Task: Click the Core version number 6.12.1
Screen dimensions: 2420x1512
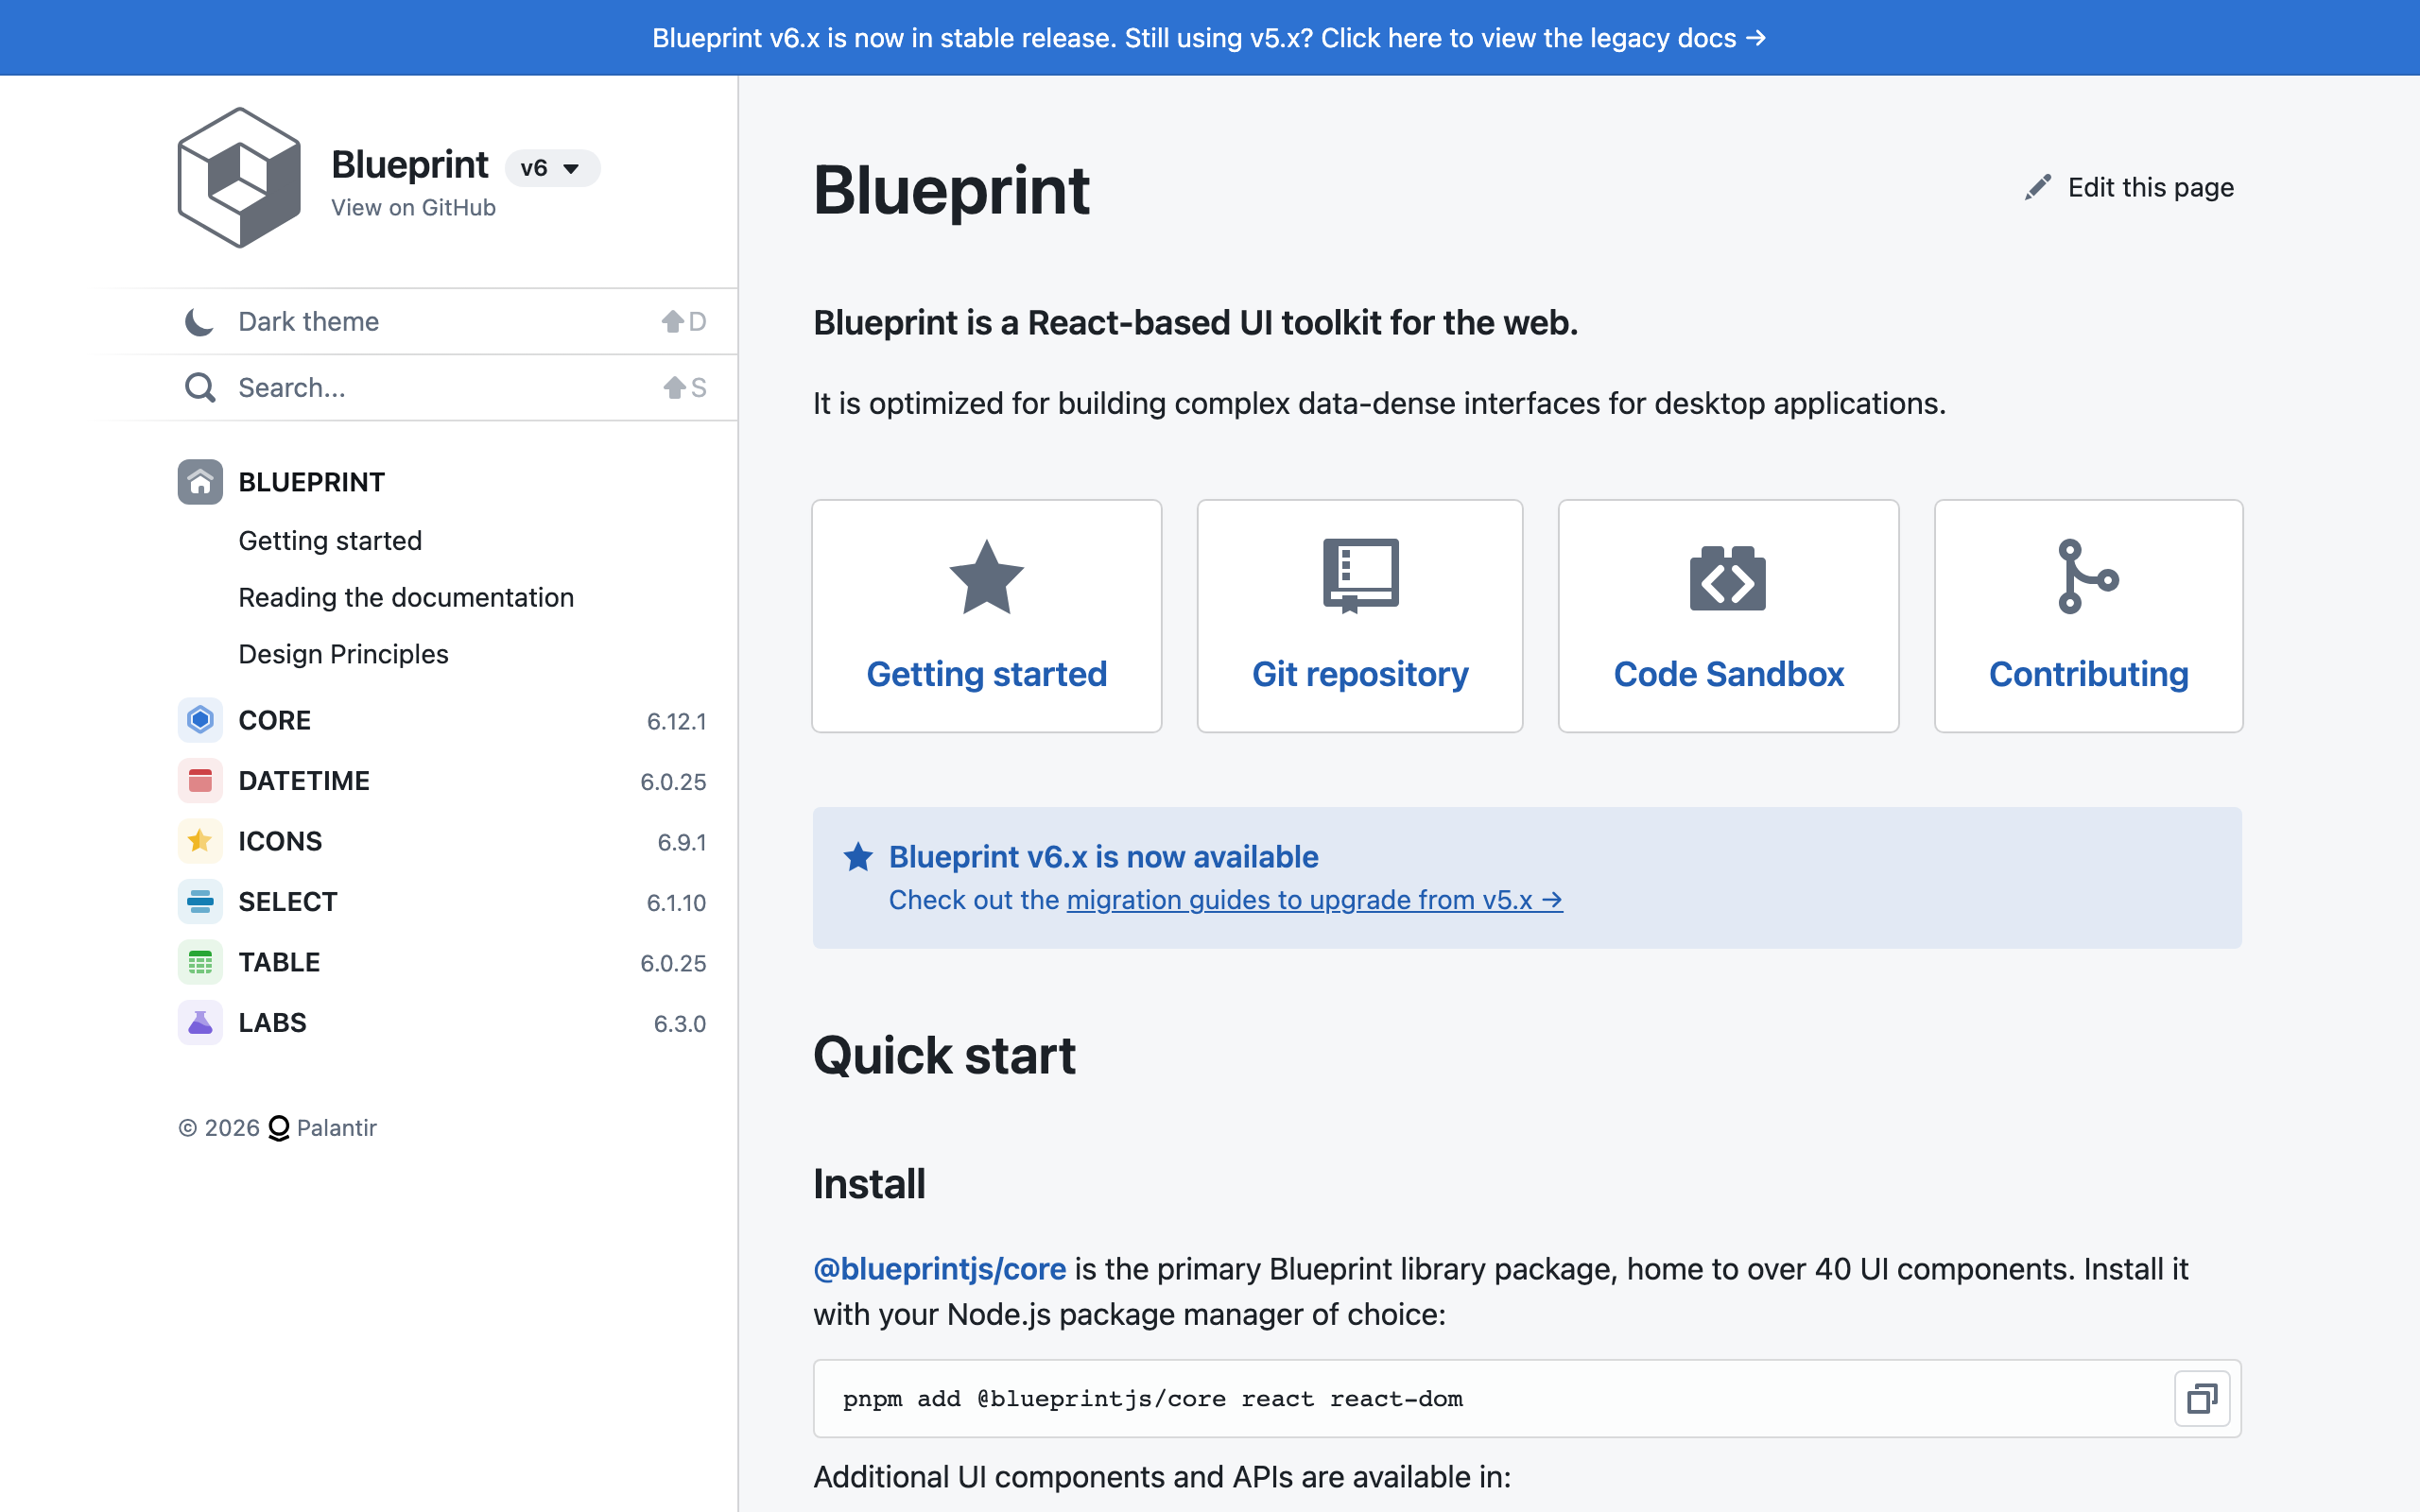Action: 676,722
